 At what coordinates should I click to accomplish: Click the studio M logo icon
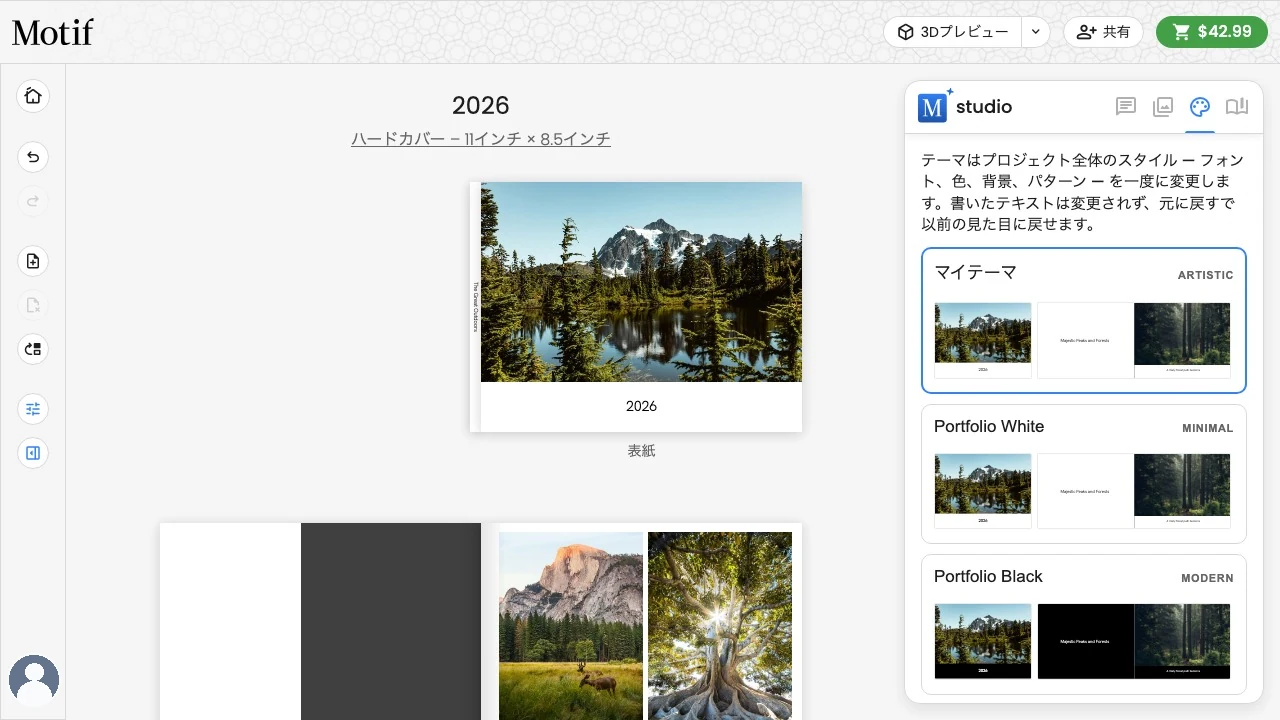[x=933, y=106]
